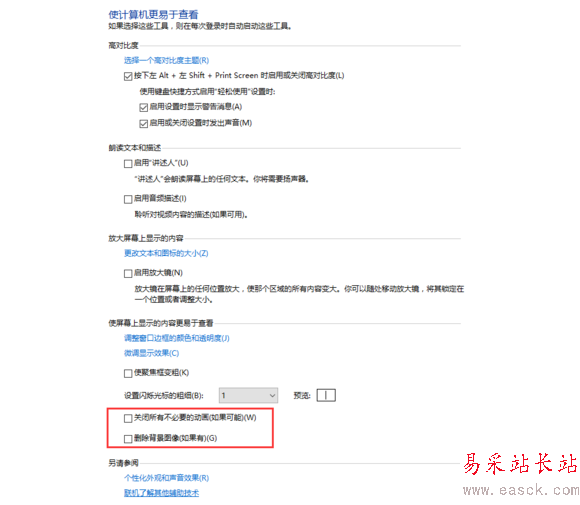The width and height of the screenshot is (580, 505).
Task: Click the 使计算机更易于查看 page heading
Action: 153,15
